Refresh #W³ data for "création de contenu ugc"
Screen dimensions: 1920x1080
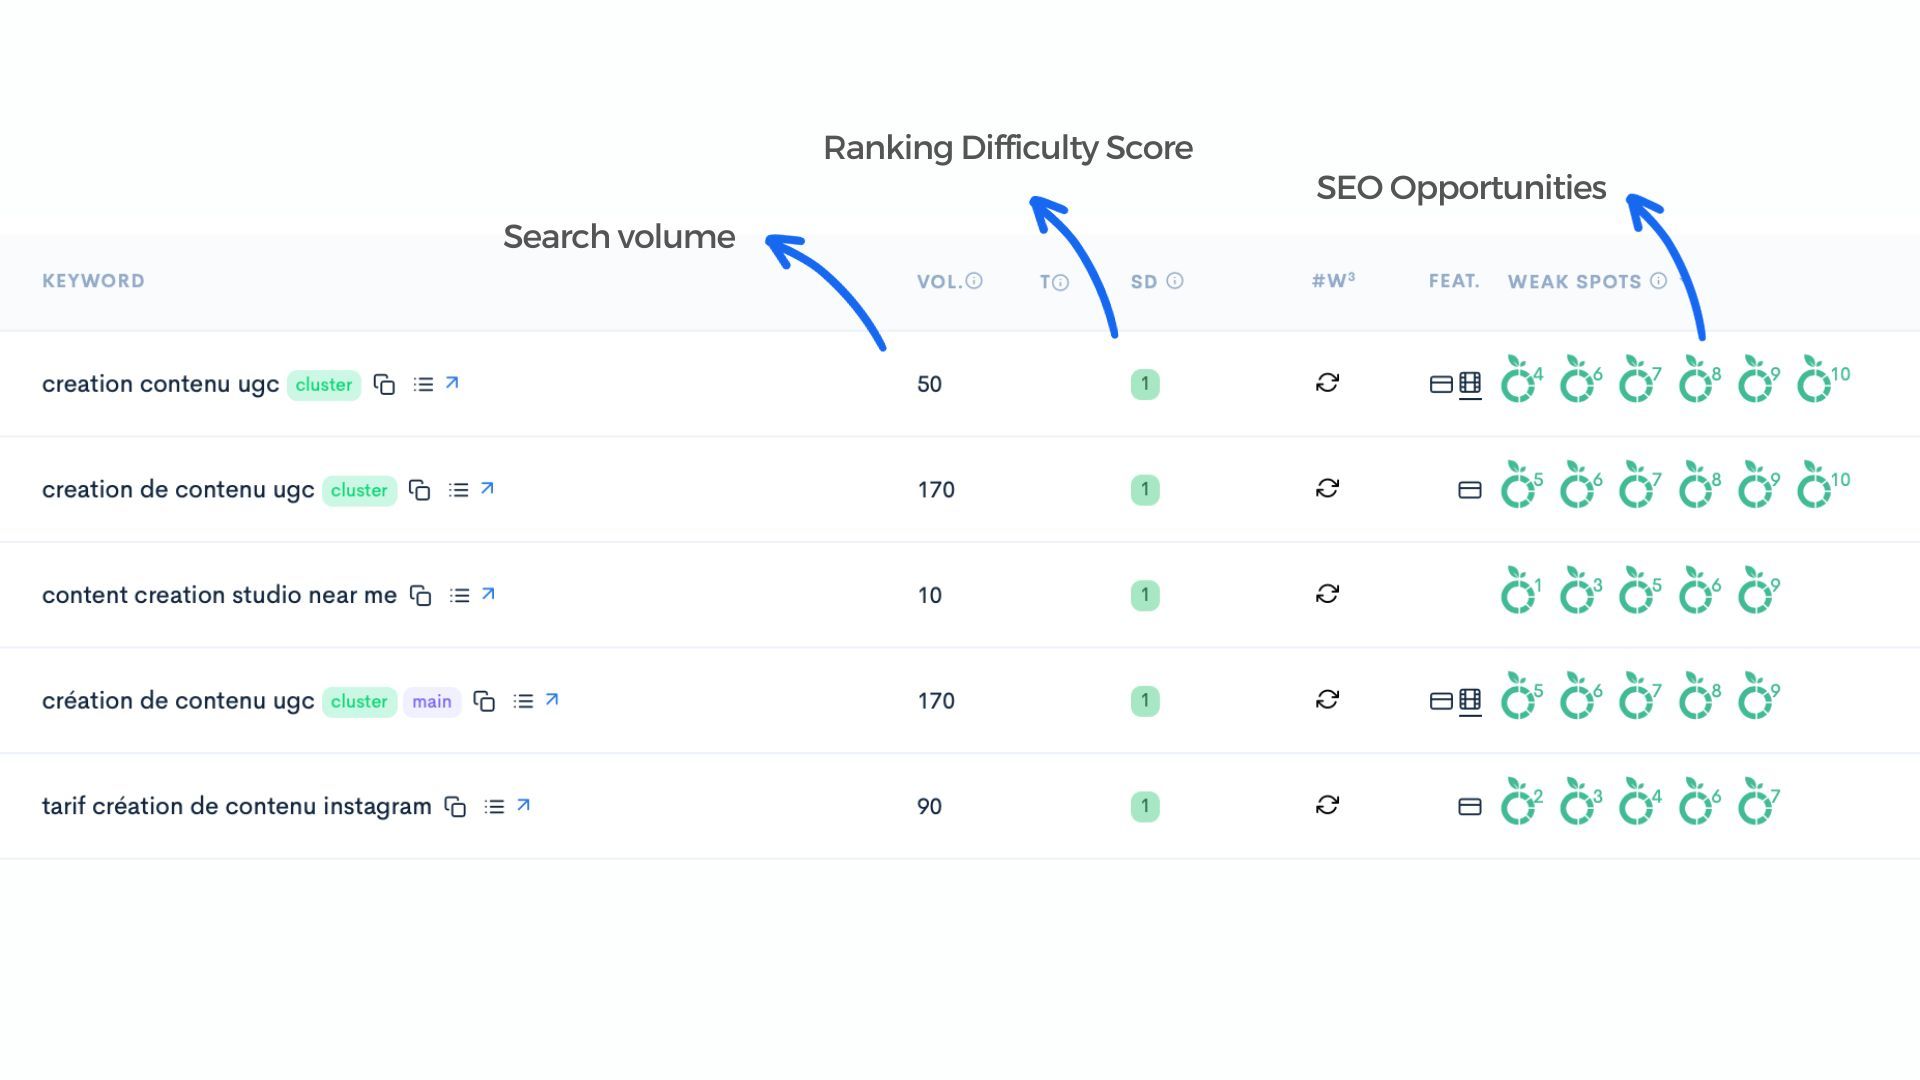click(1327, 700)
